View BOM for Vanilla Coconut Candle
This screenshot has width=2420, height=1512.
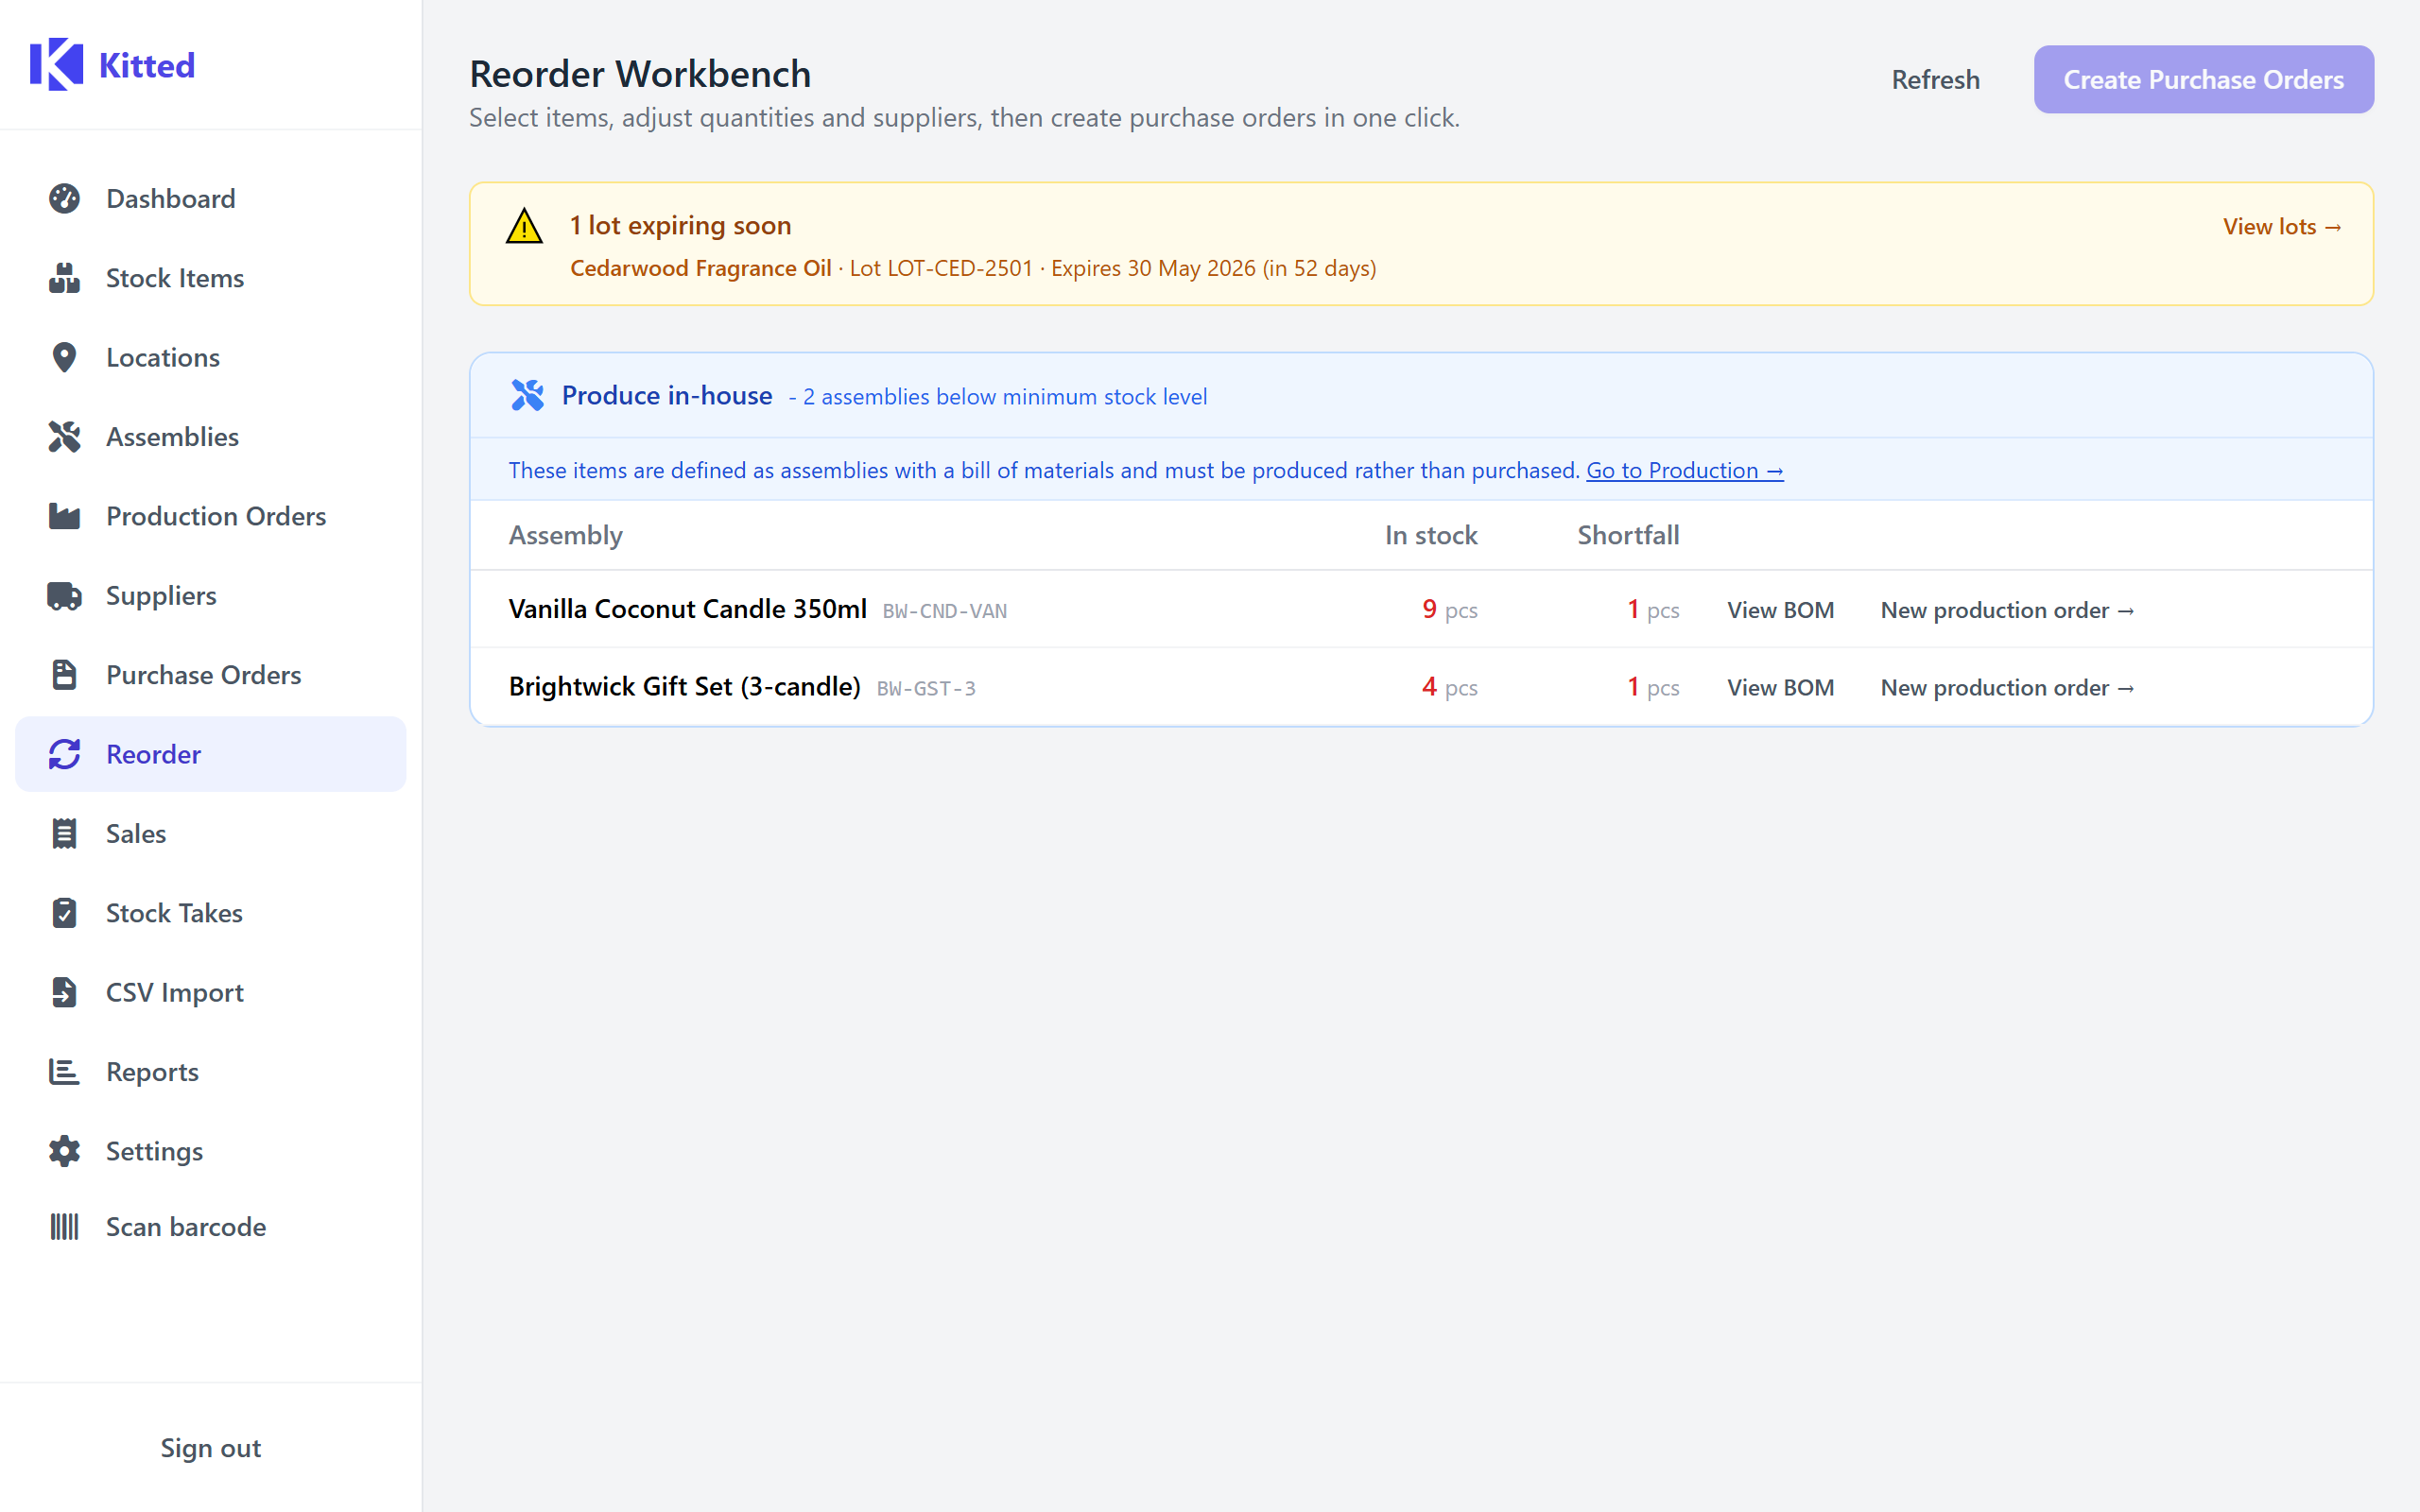tap(1780, 610)
